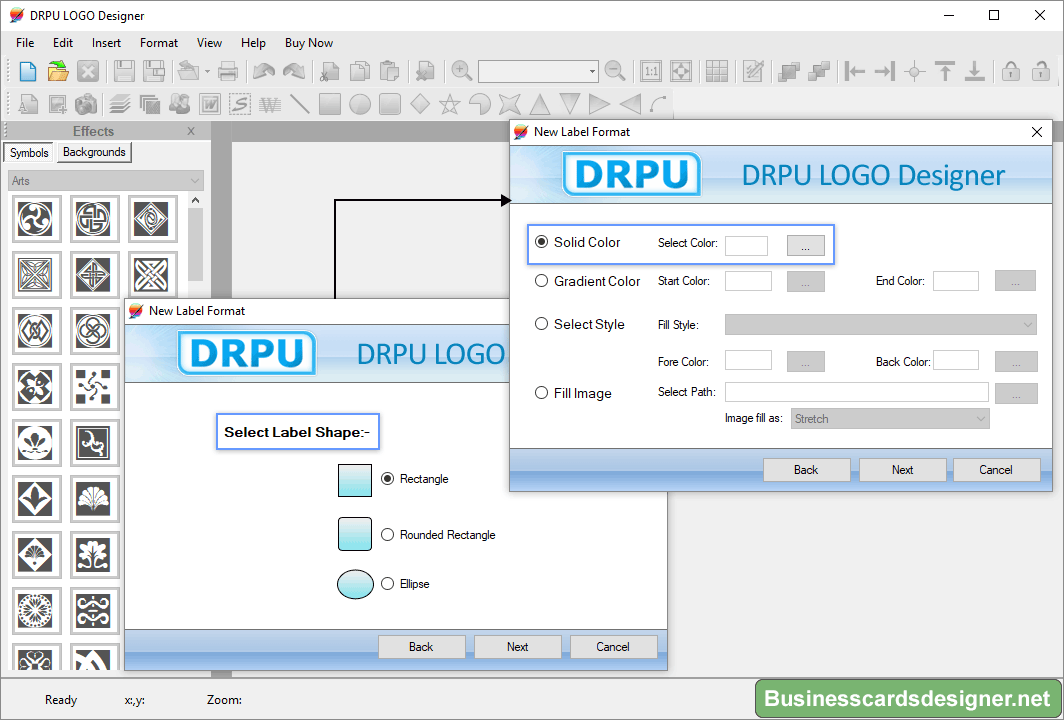
Task: Toggle the grid icon in the toolbar
Action: (717, 71)
